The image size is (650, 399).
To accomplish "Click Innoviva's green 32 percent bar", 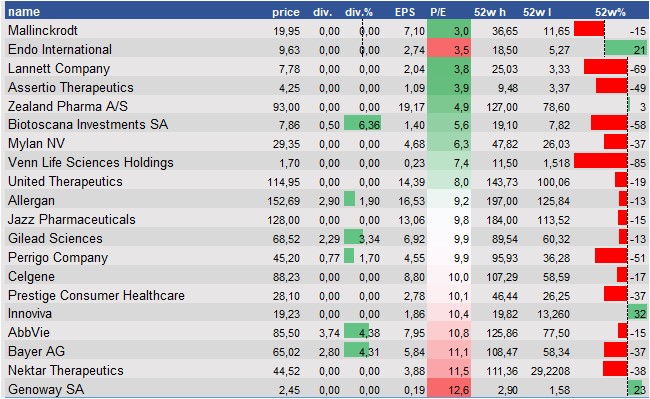I will (637, 312).
